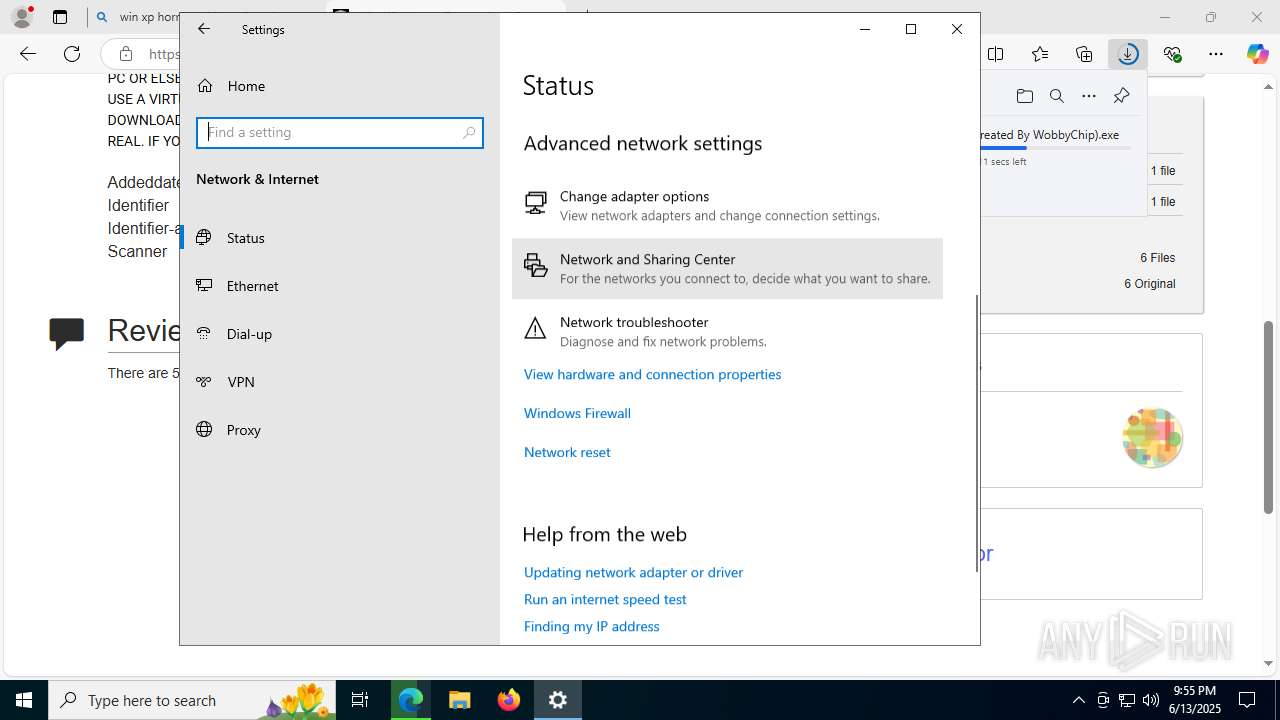Go back in the Settings window
Viewport: 1280px width, 720px height.
[204, 29]
